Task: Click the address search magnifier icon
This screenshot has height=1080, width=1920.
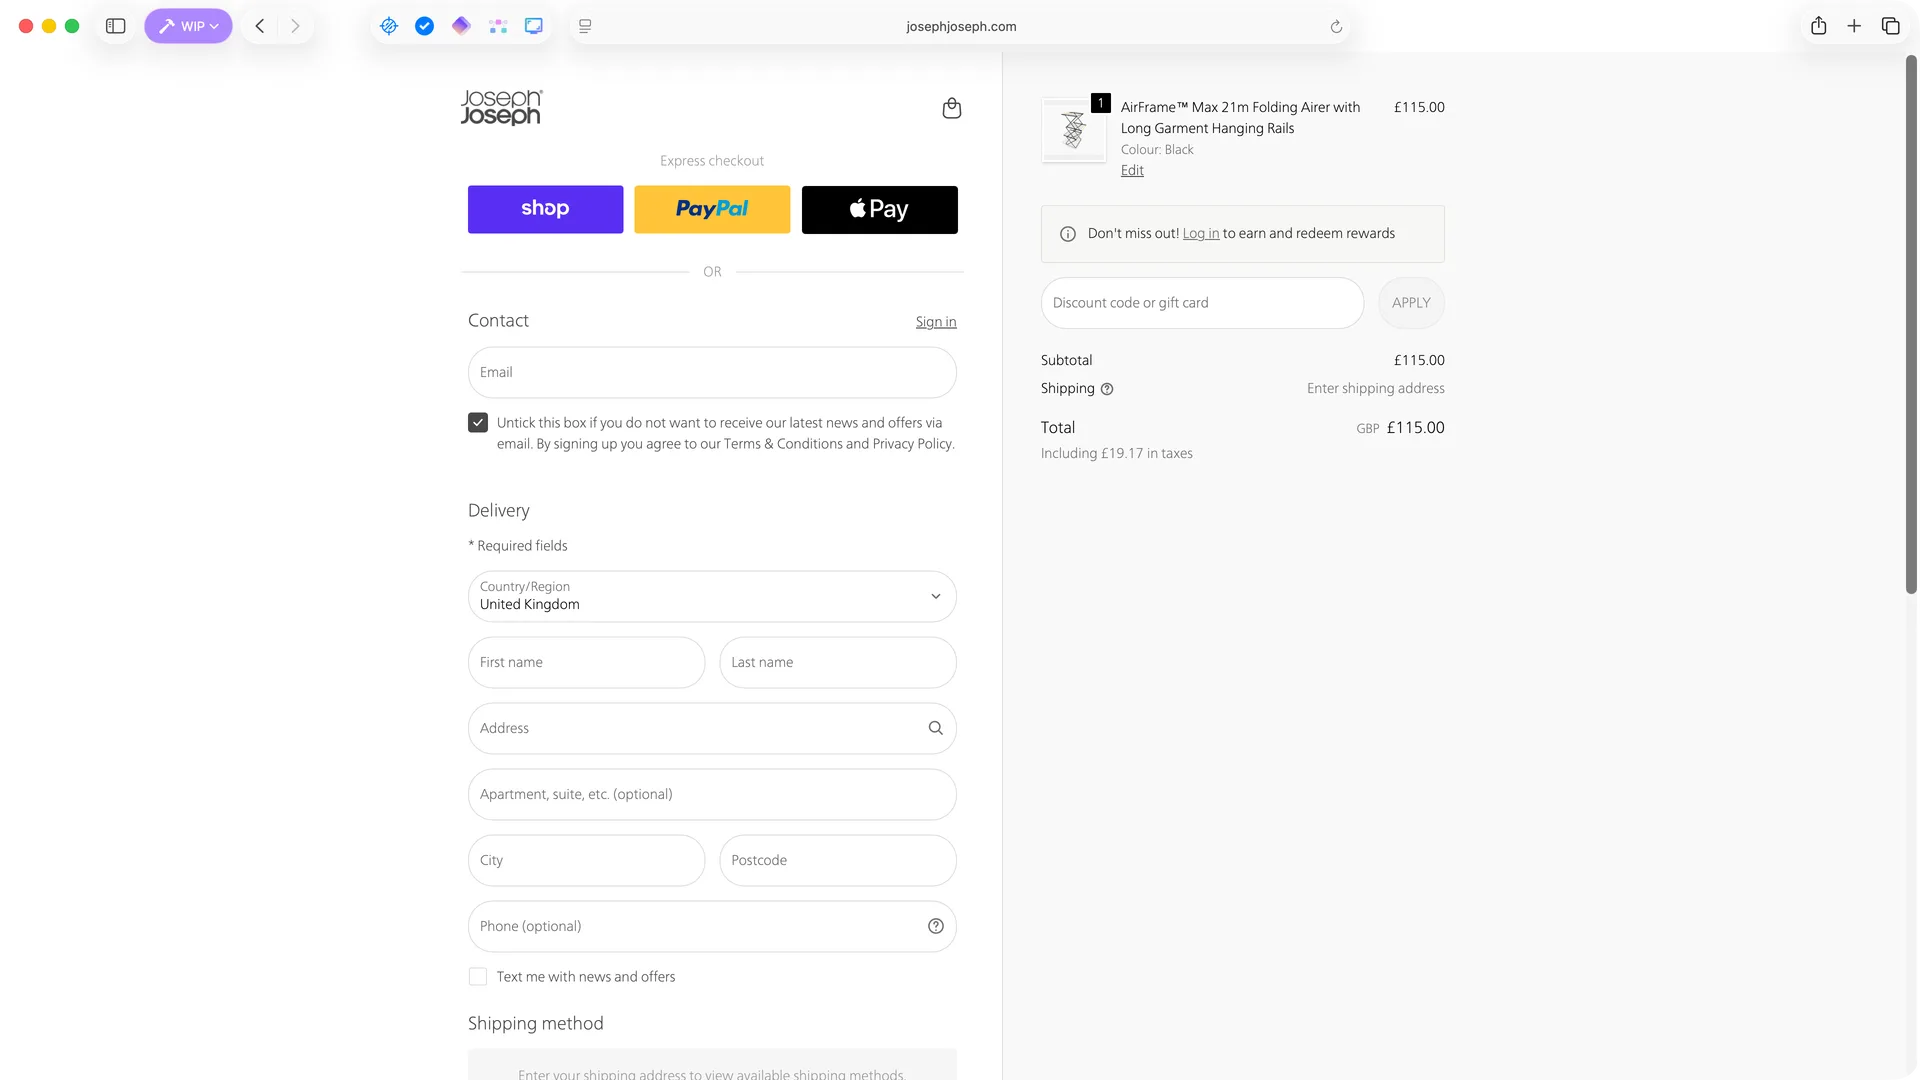Action: 935,728
